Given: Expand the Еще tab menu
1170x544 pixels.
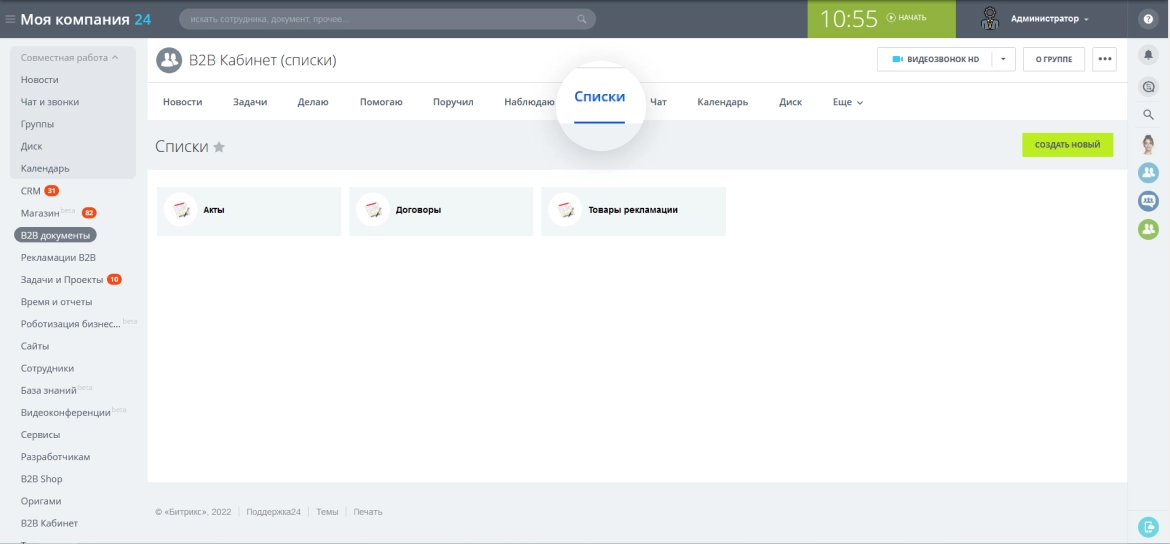Looking at the screenshot, I should 848,102.
